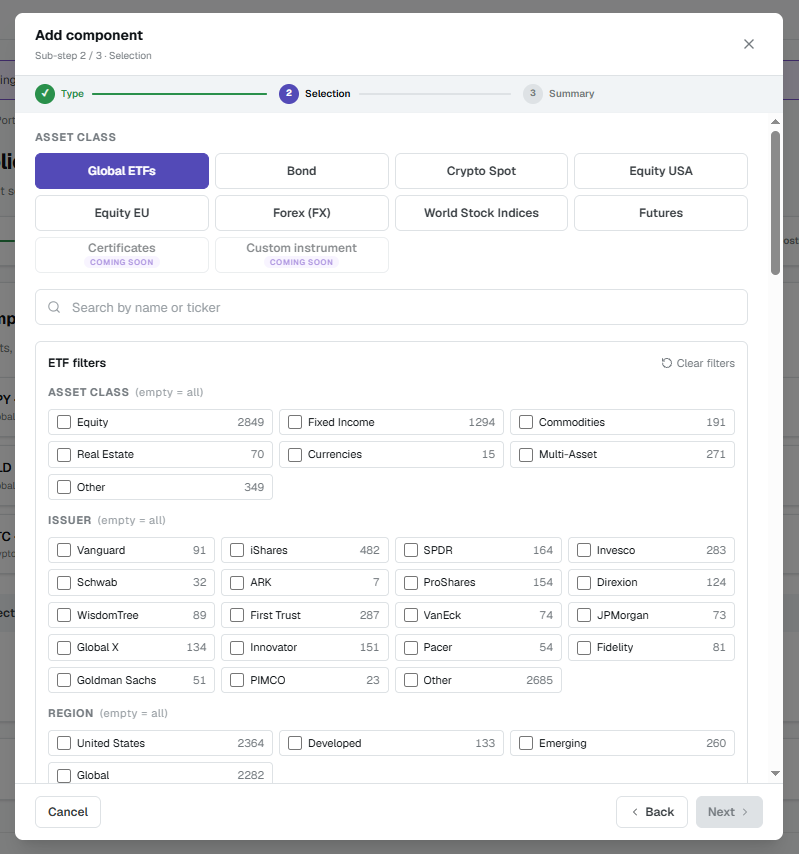
Task: Toggle the ARK issuer filter
Action: (x=237, y=583)
